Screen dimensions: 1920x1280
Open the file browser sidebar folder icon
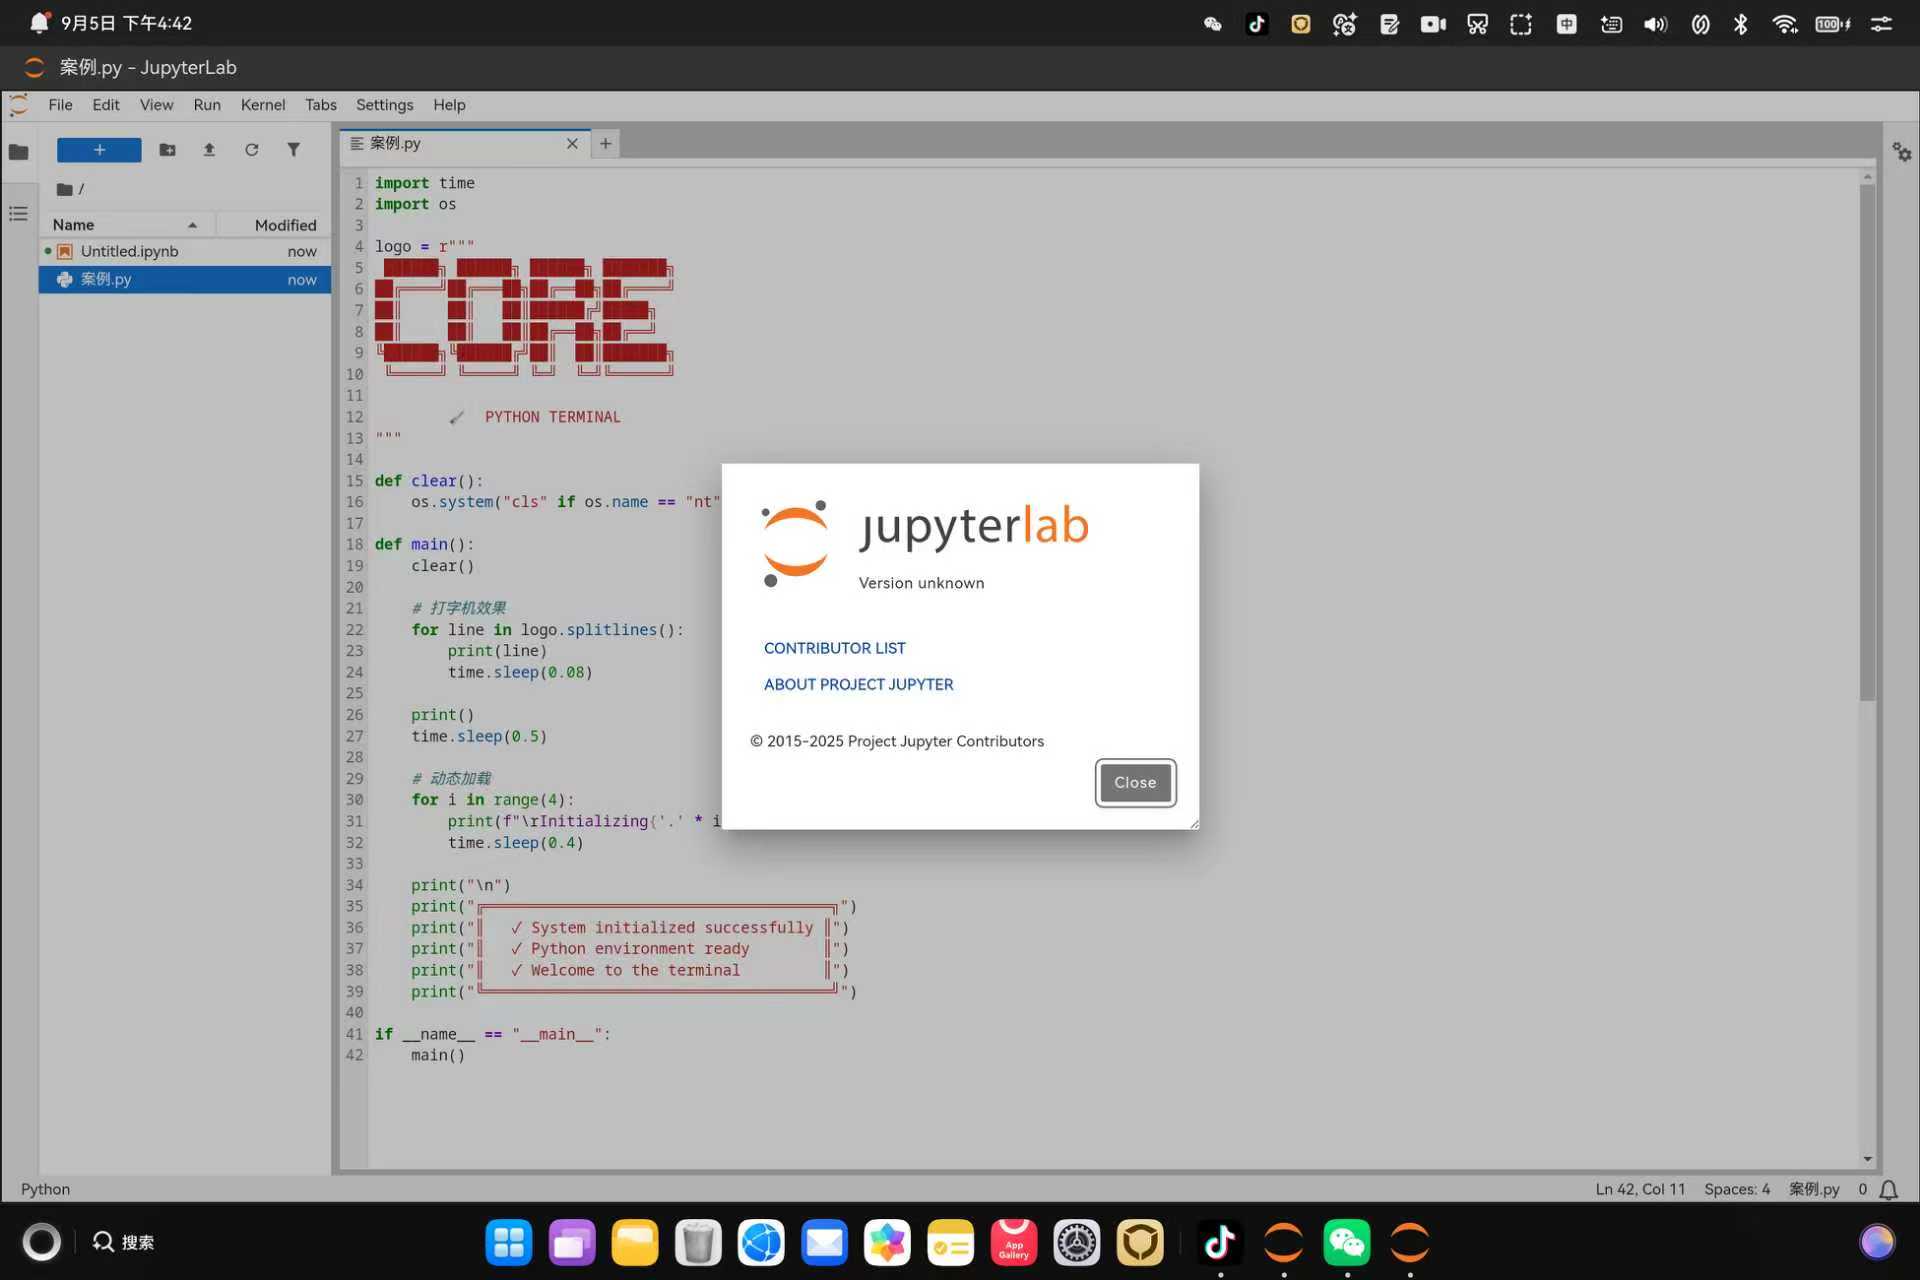(18, 152)
